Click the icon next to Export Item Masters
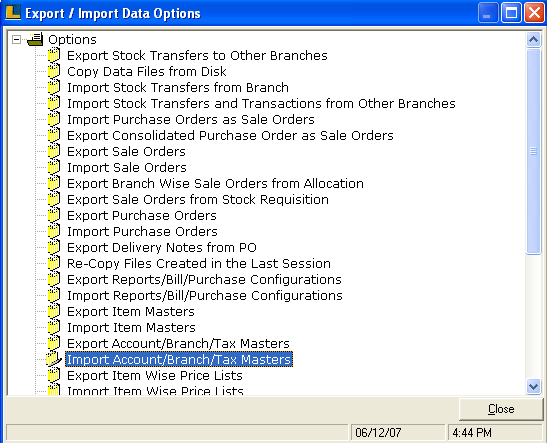The width and height of the screenshot is (547, 443). [54, 311]
